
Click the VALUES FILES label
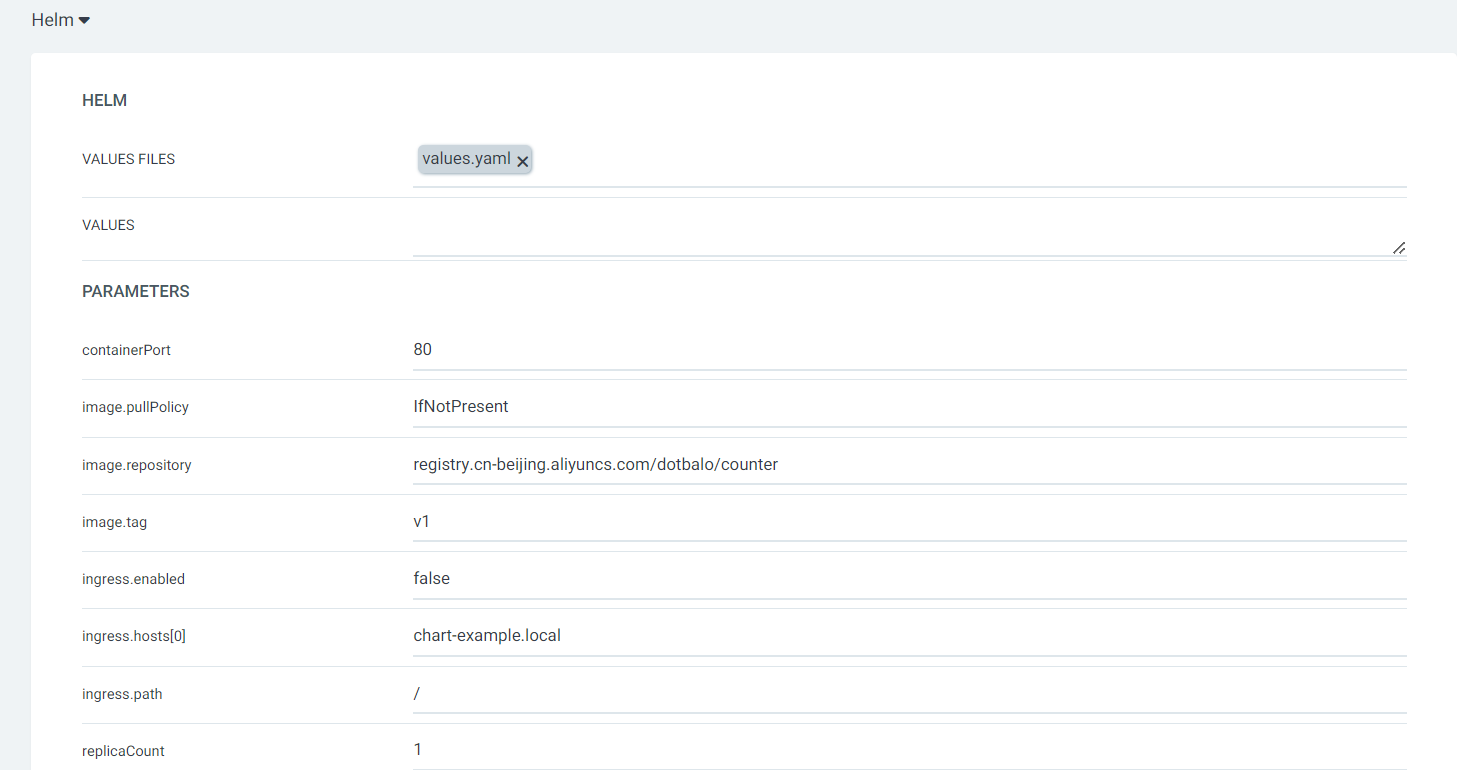click(128, 159)
